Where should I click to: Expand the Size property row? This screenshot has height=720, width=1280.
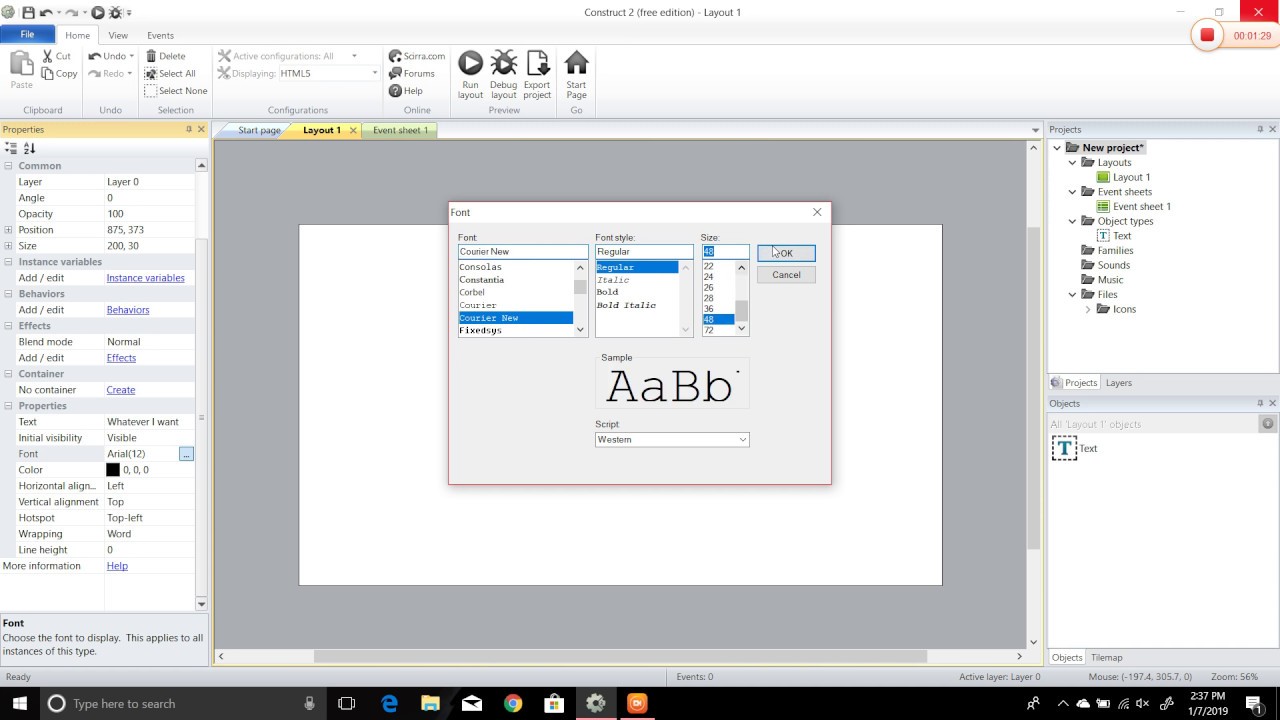pos(8,246)
